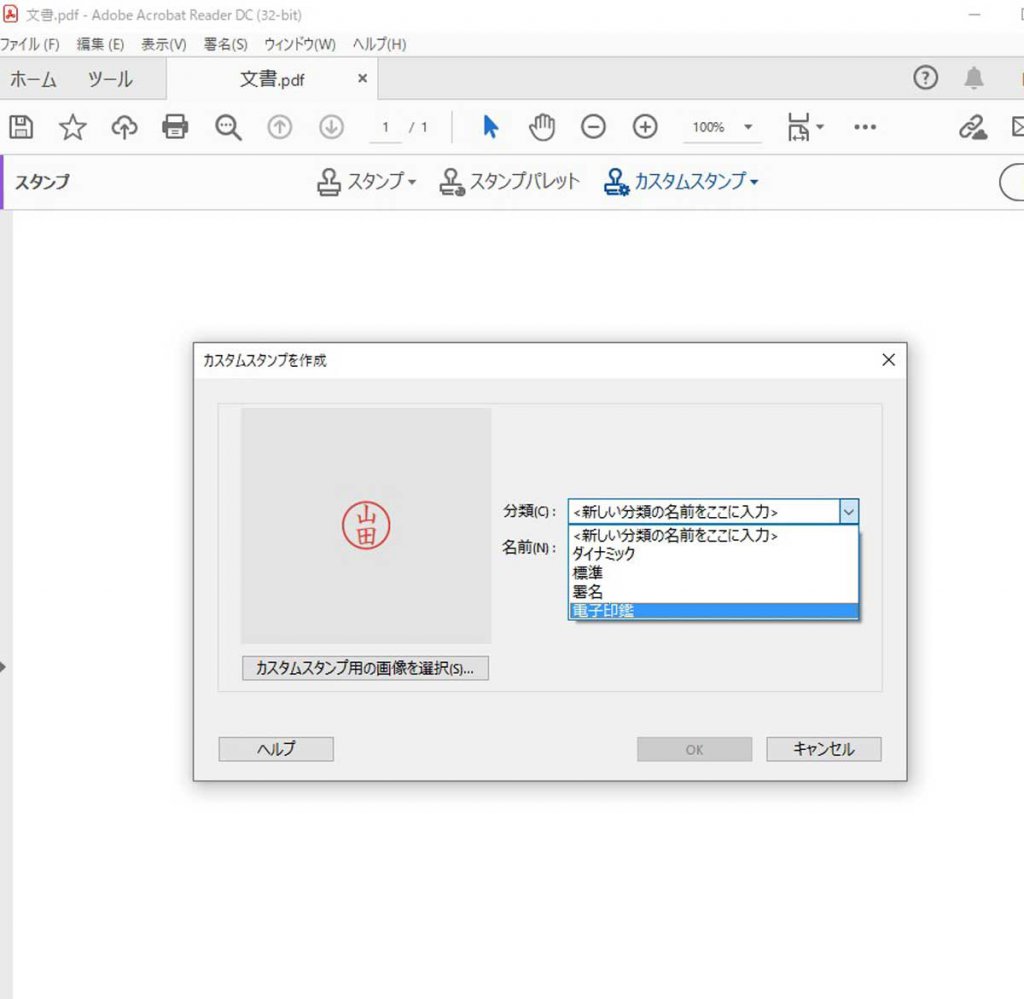Click the share link icon

[x=972, y=127]
